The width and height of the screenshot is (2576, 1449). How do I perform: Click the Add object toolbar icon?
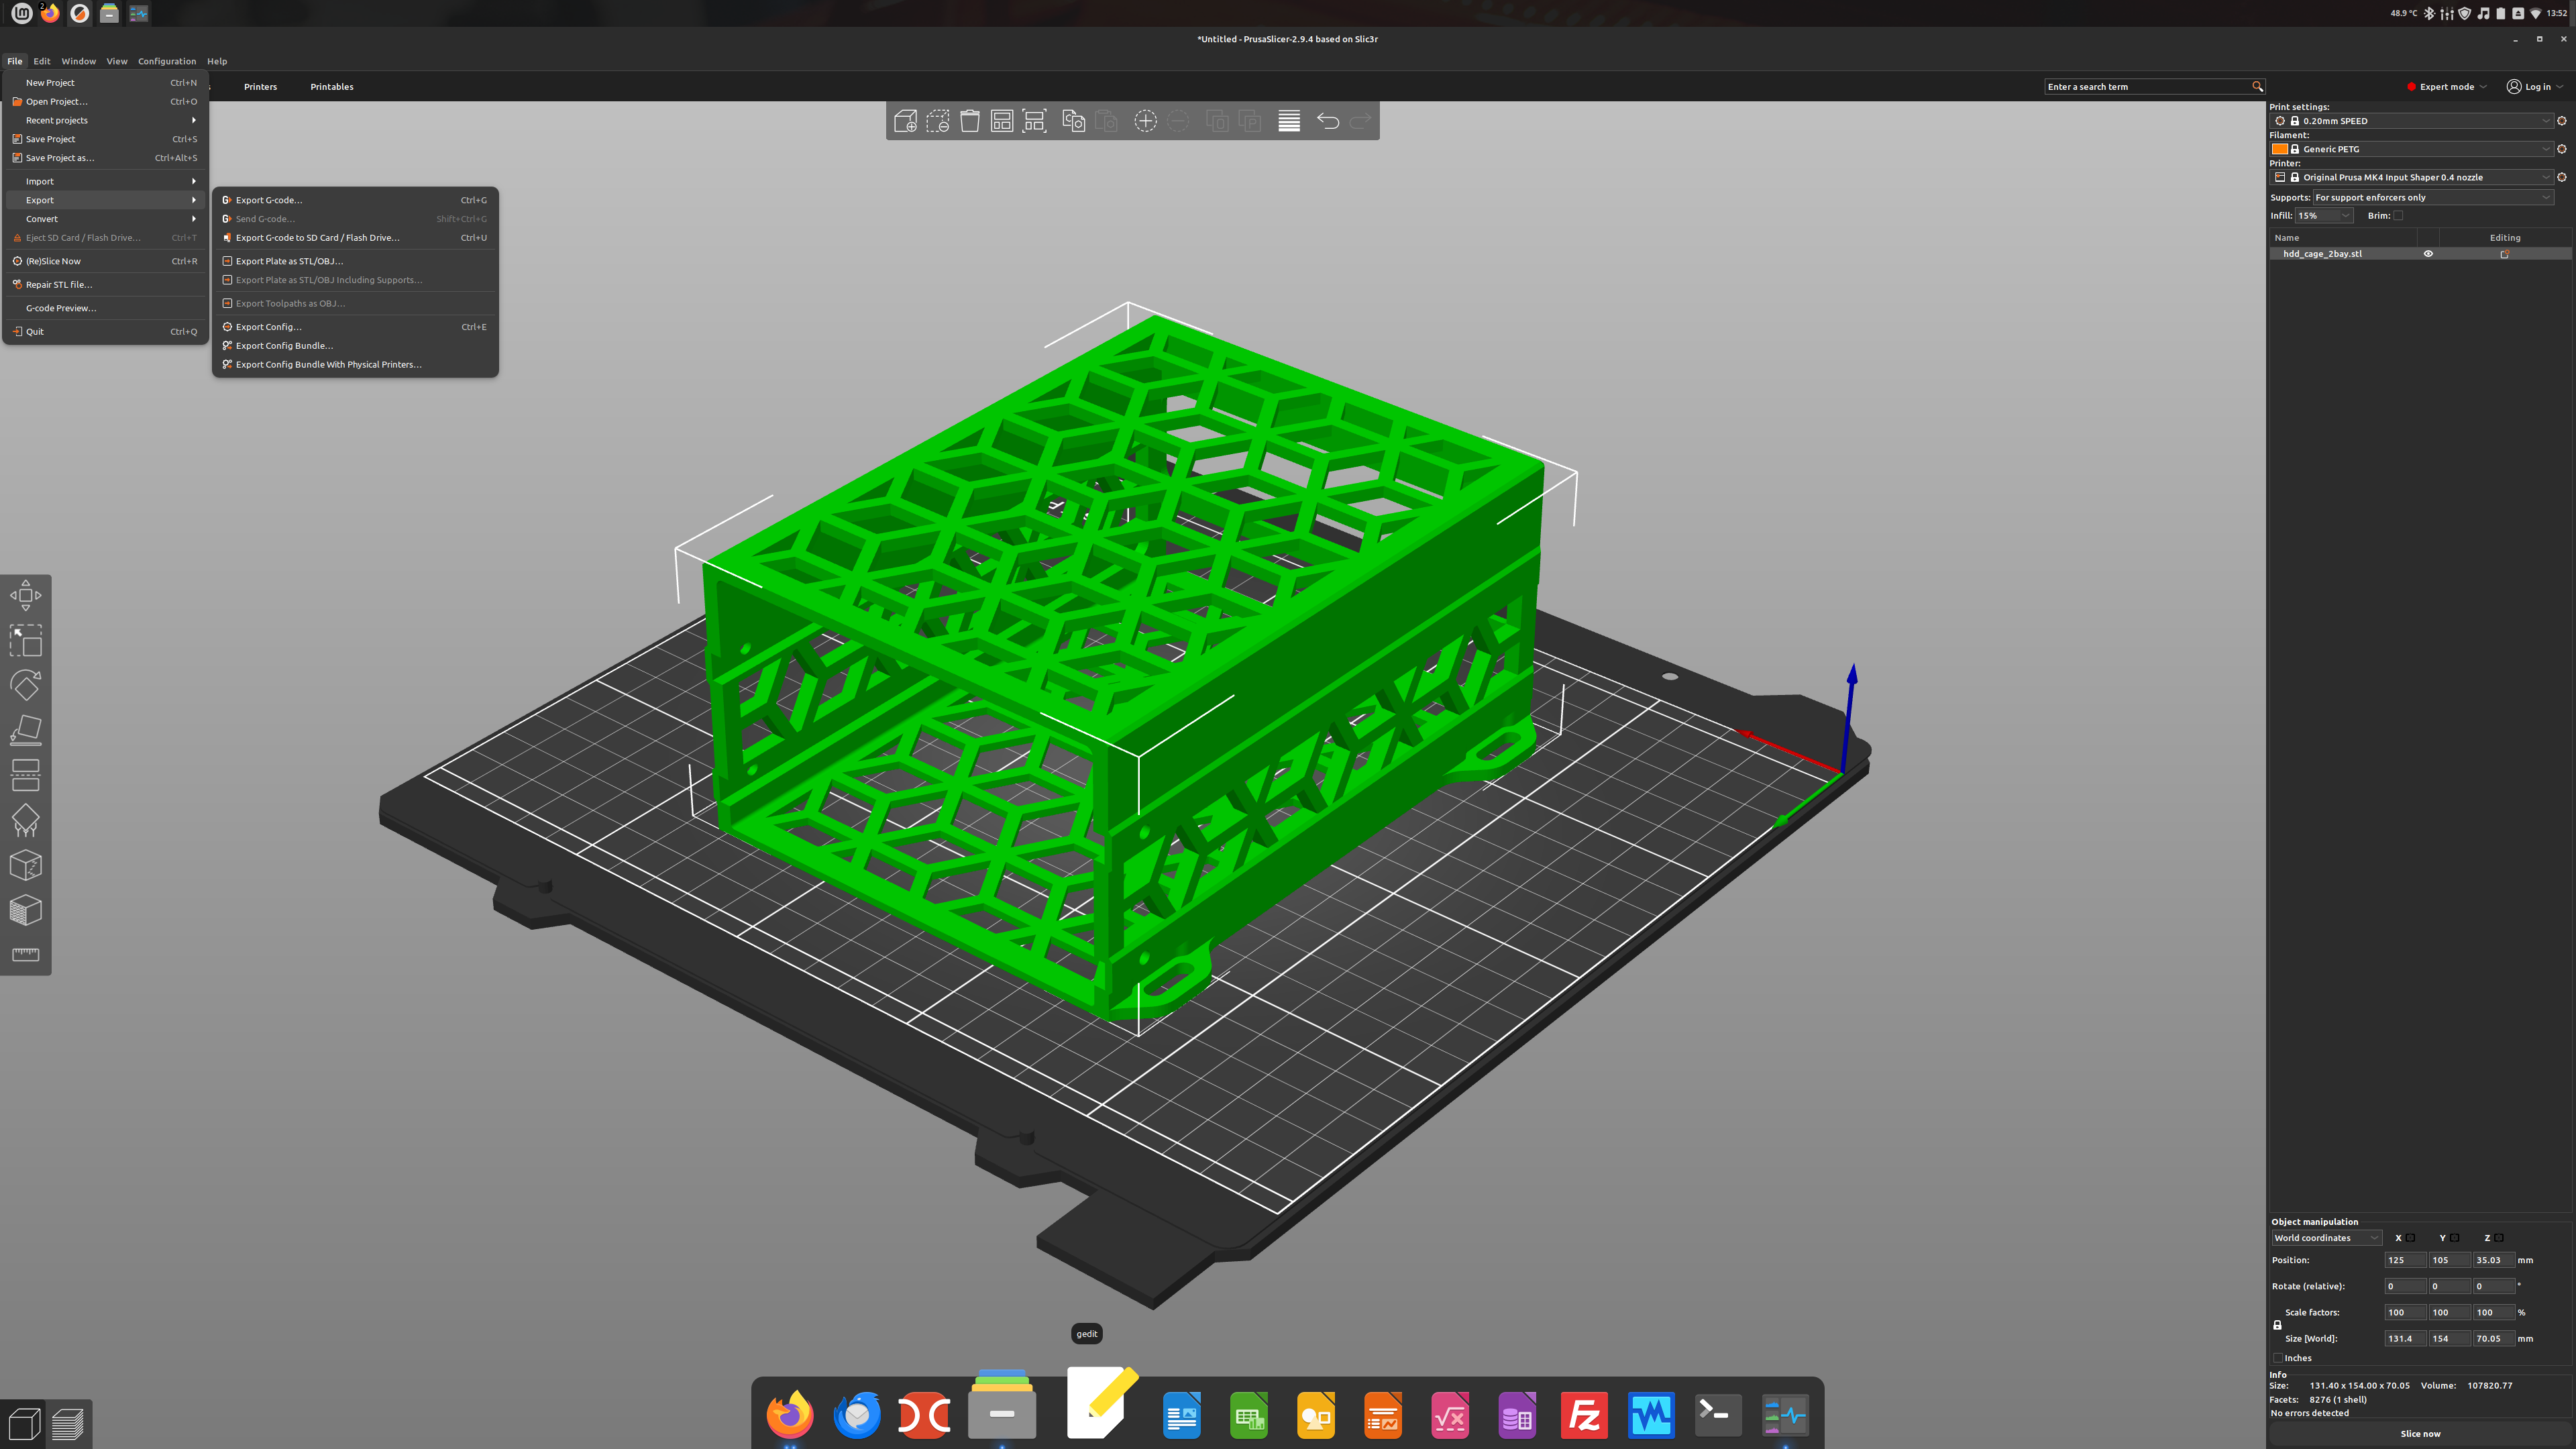click(x=905, y=121)
